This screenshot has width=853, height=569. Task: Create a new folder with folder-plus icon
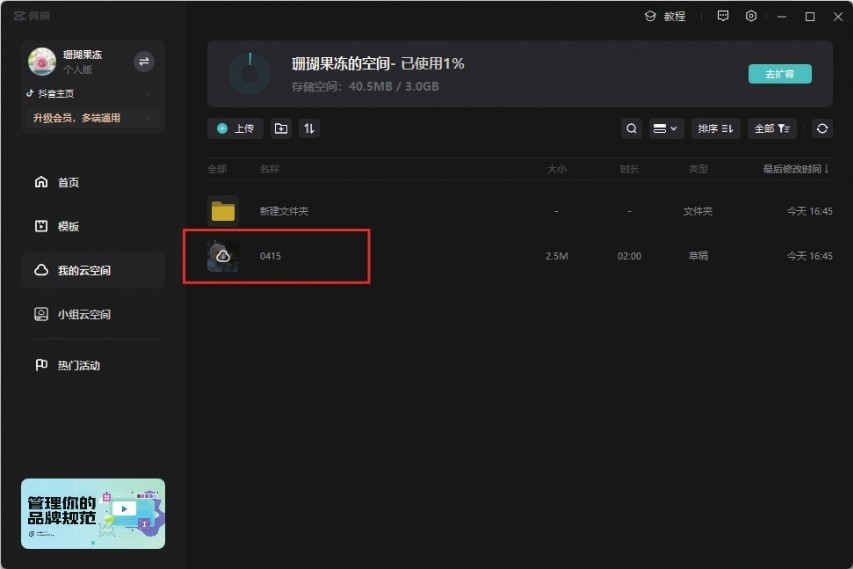(281, 128)
